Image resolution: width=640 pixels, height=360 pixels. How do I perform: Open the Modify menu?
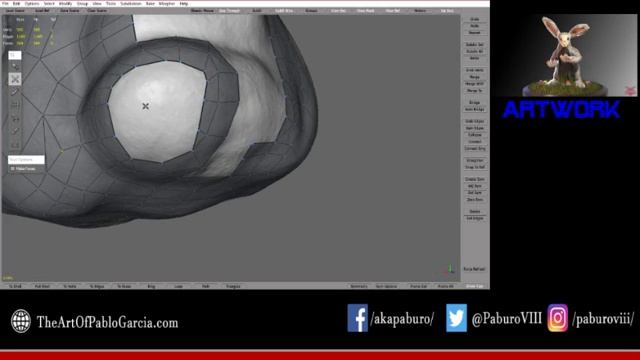coord(65,3)
